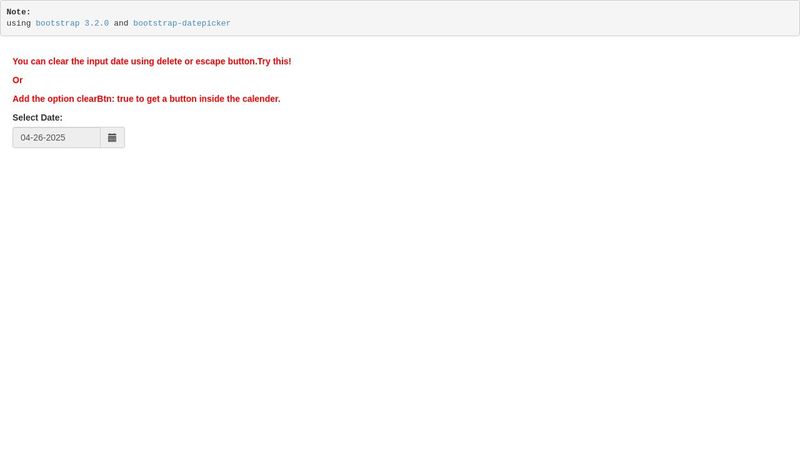Screen dimensions: 800x450
Task: Click the bold "Note:" heading
Action: (18, 12)
